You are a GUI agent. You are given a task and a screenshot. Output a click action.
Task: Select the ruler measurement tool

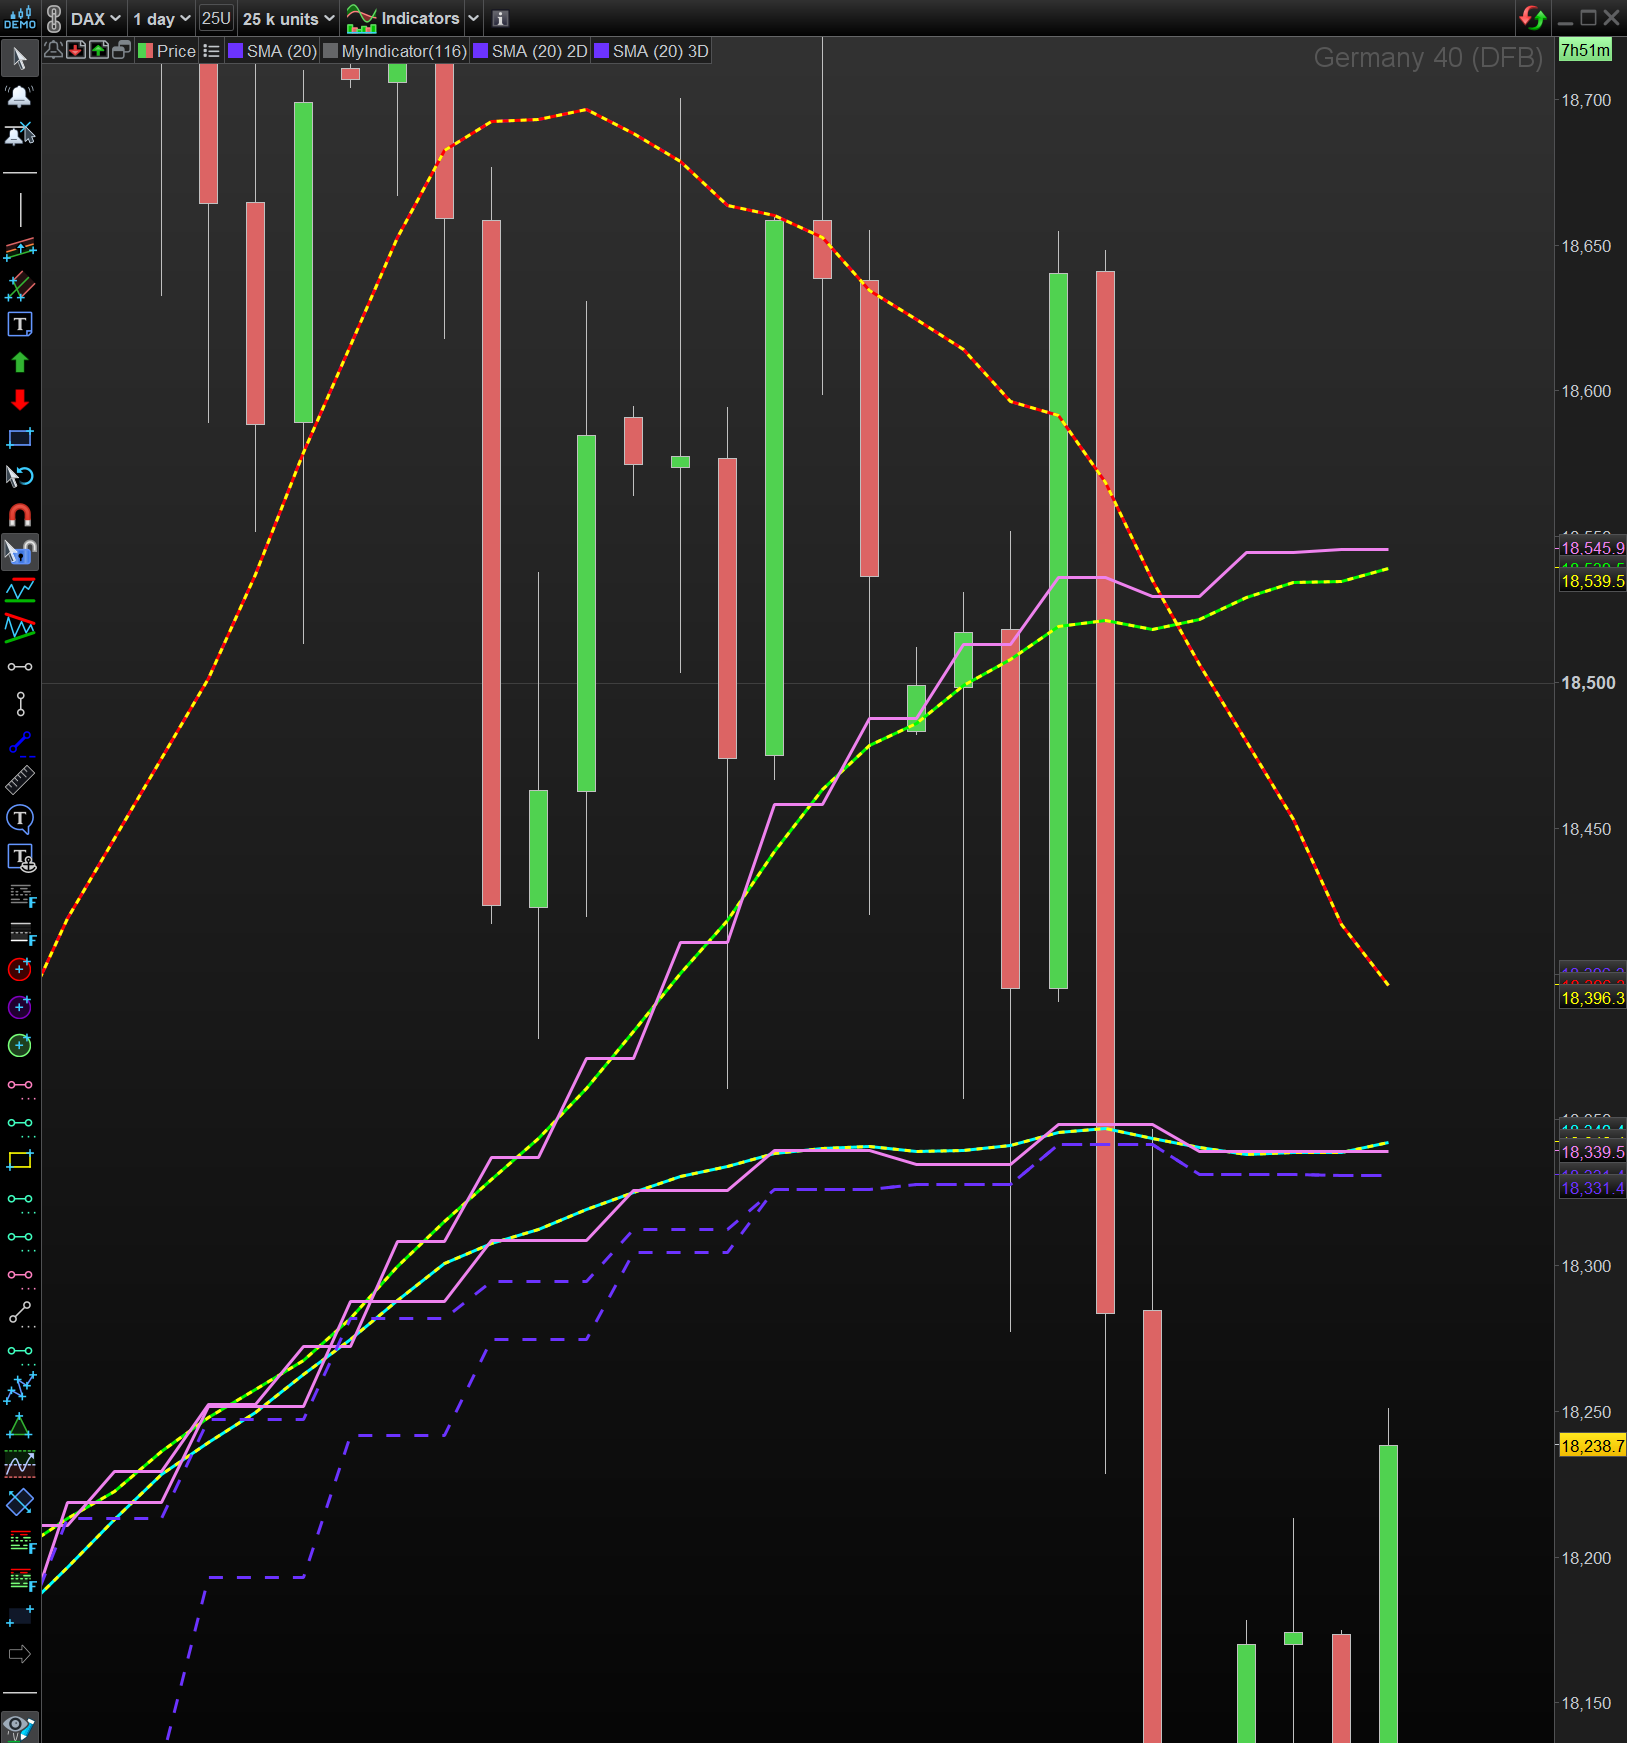tap(20, 780)
